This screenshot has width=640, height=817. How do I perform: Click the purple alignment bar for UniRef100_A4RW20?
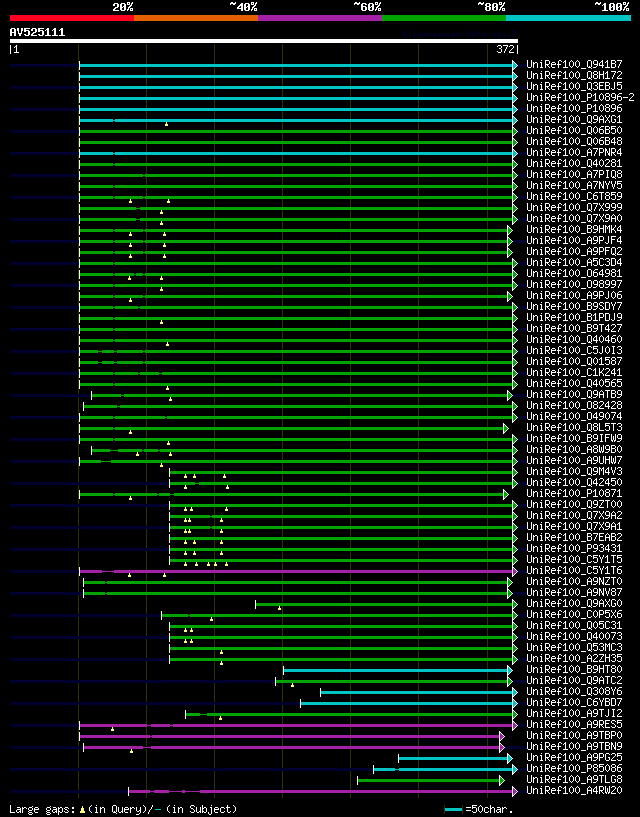323,791
